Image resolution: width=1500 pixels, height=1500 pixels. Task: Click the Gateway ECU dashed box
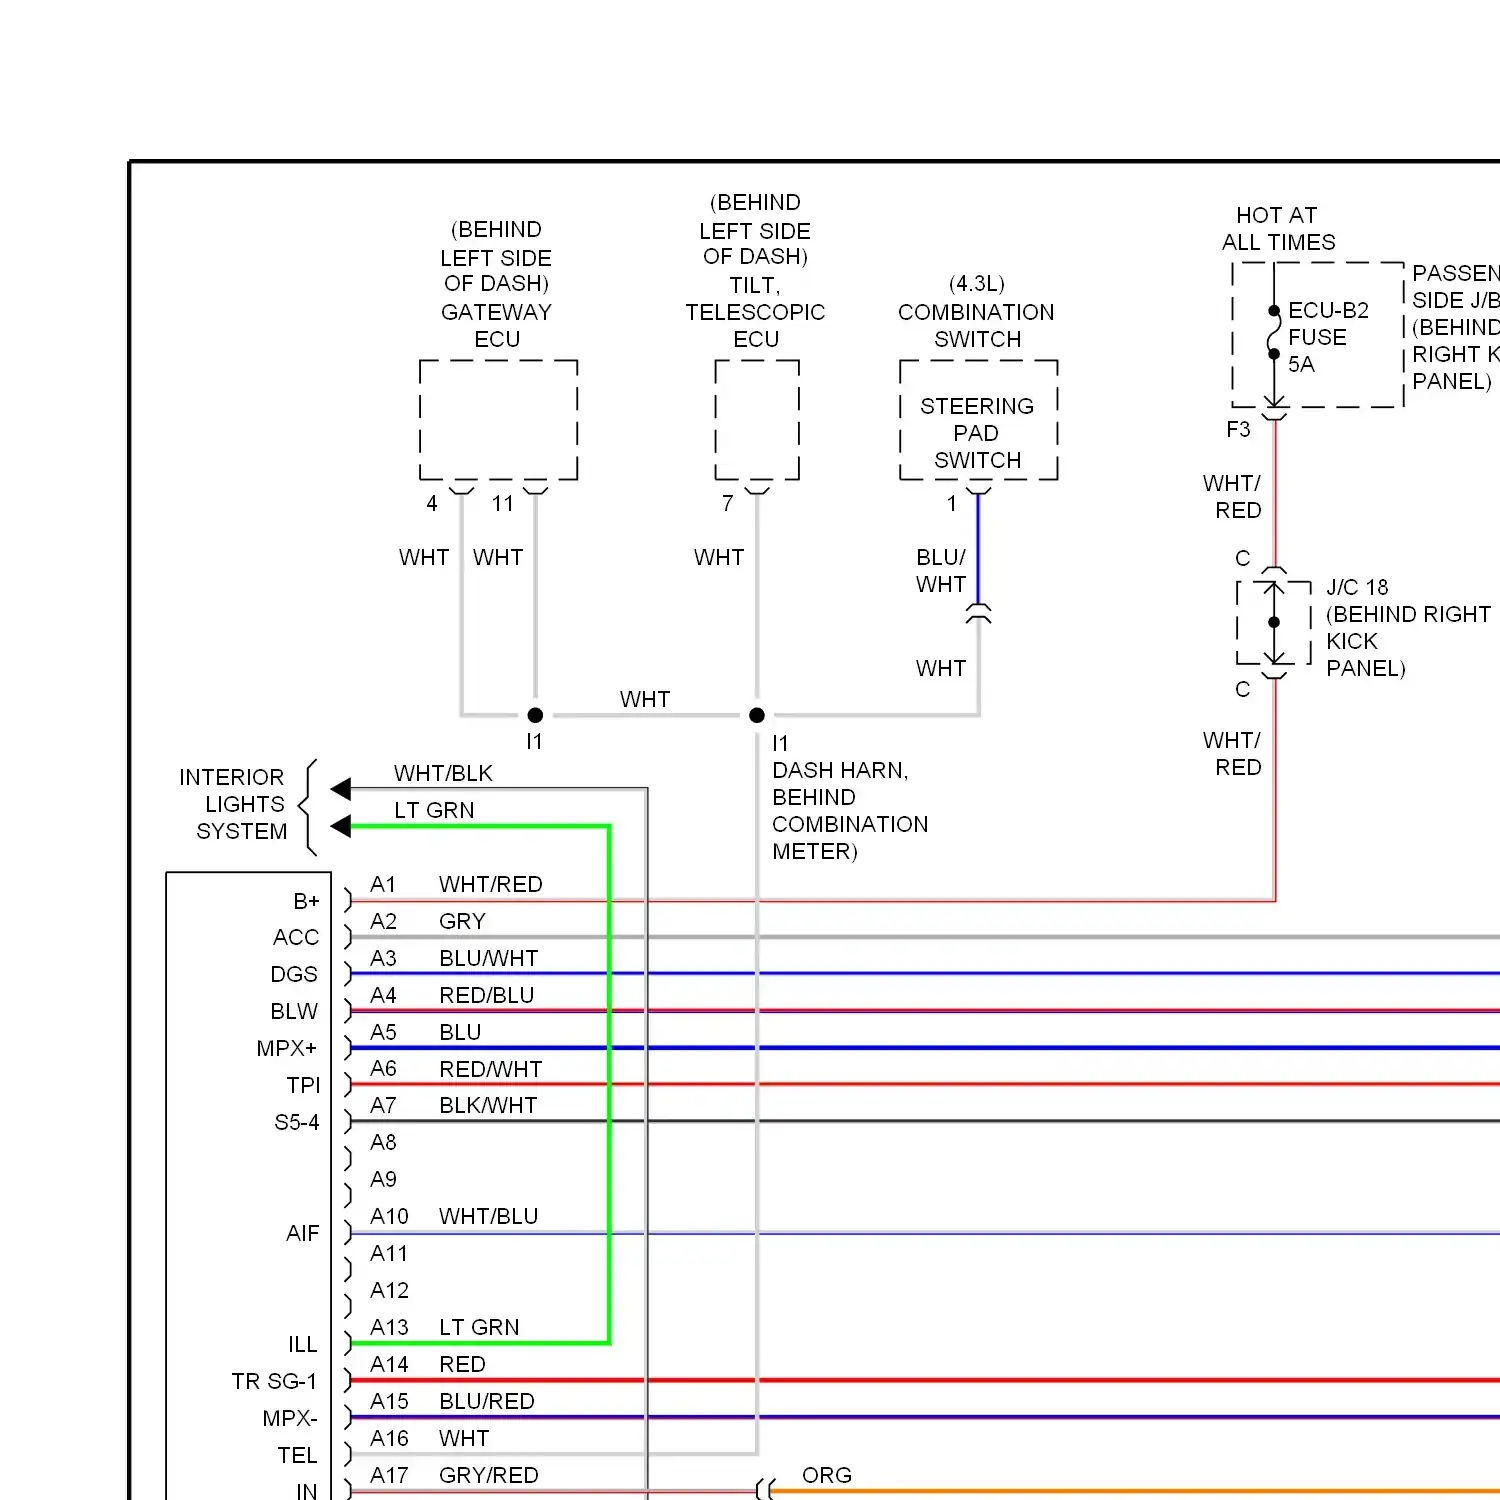[498, 420]
